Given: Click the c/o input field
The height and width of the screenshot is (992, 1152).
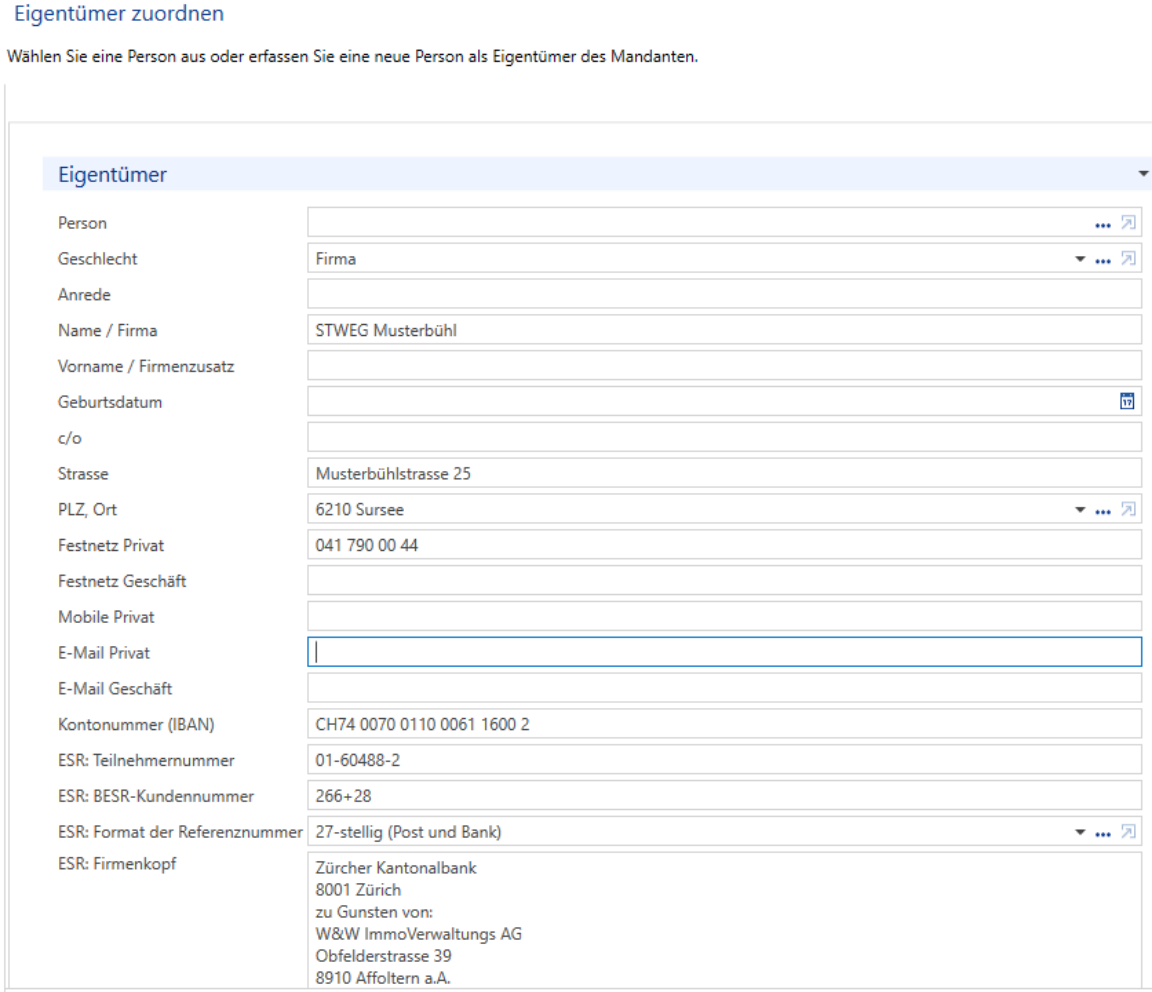Looking at the screenshot, I should pyautogui.click(x=724, y=438).
